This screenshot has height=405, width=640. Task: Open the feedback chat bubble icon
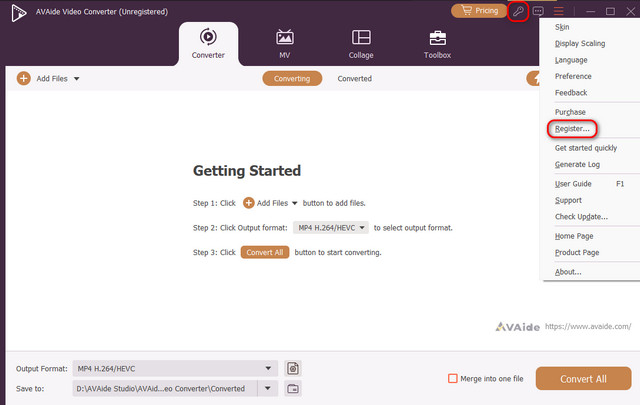538,11
